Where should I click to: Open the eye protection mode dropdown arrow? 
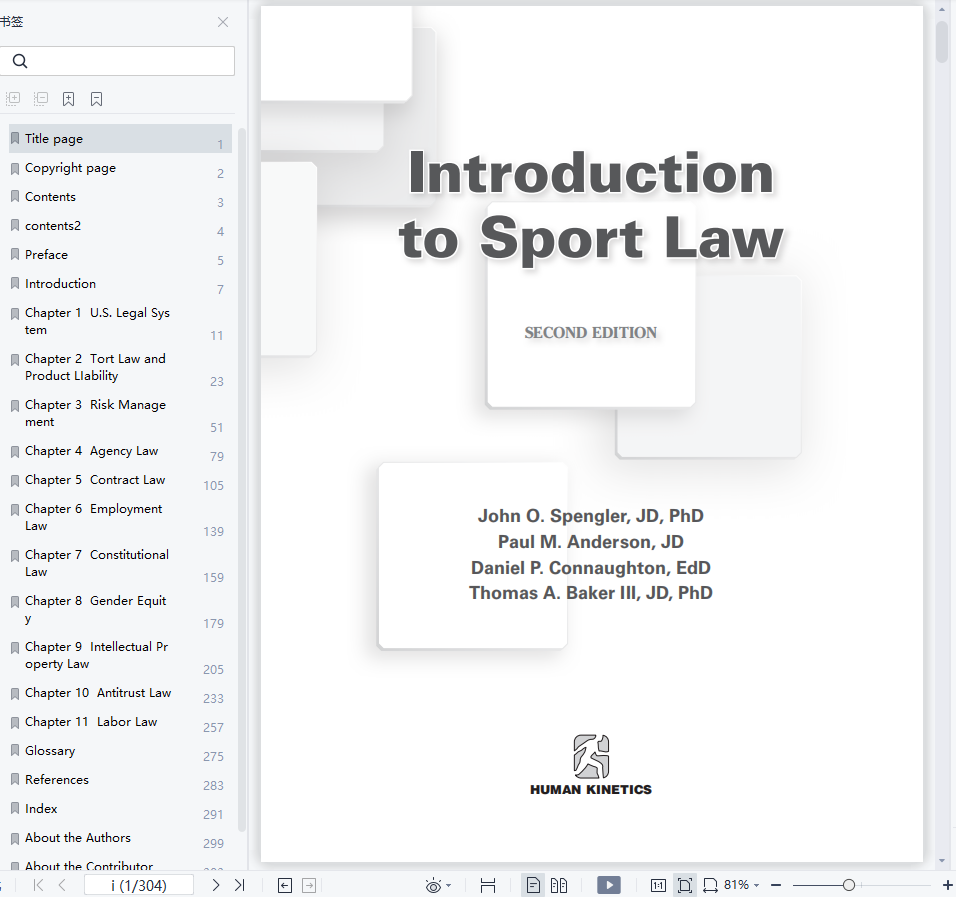coord(449,885)
